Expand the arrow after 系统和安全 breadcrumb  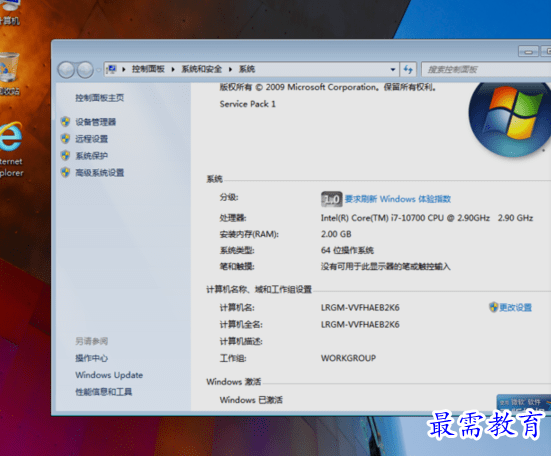click(x=230, y=70)
